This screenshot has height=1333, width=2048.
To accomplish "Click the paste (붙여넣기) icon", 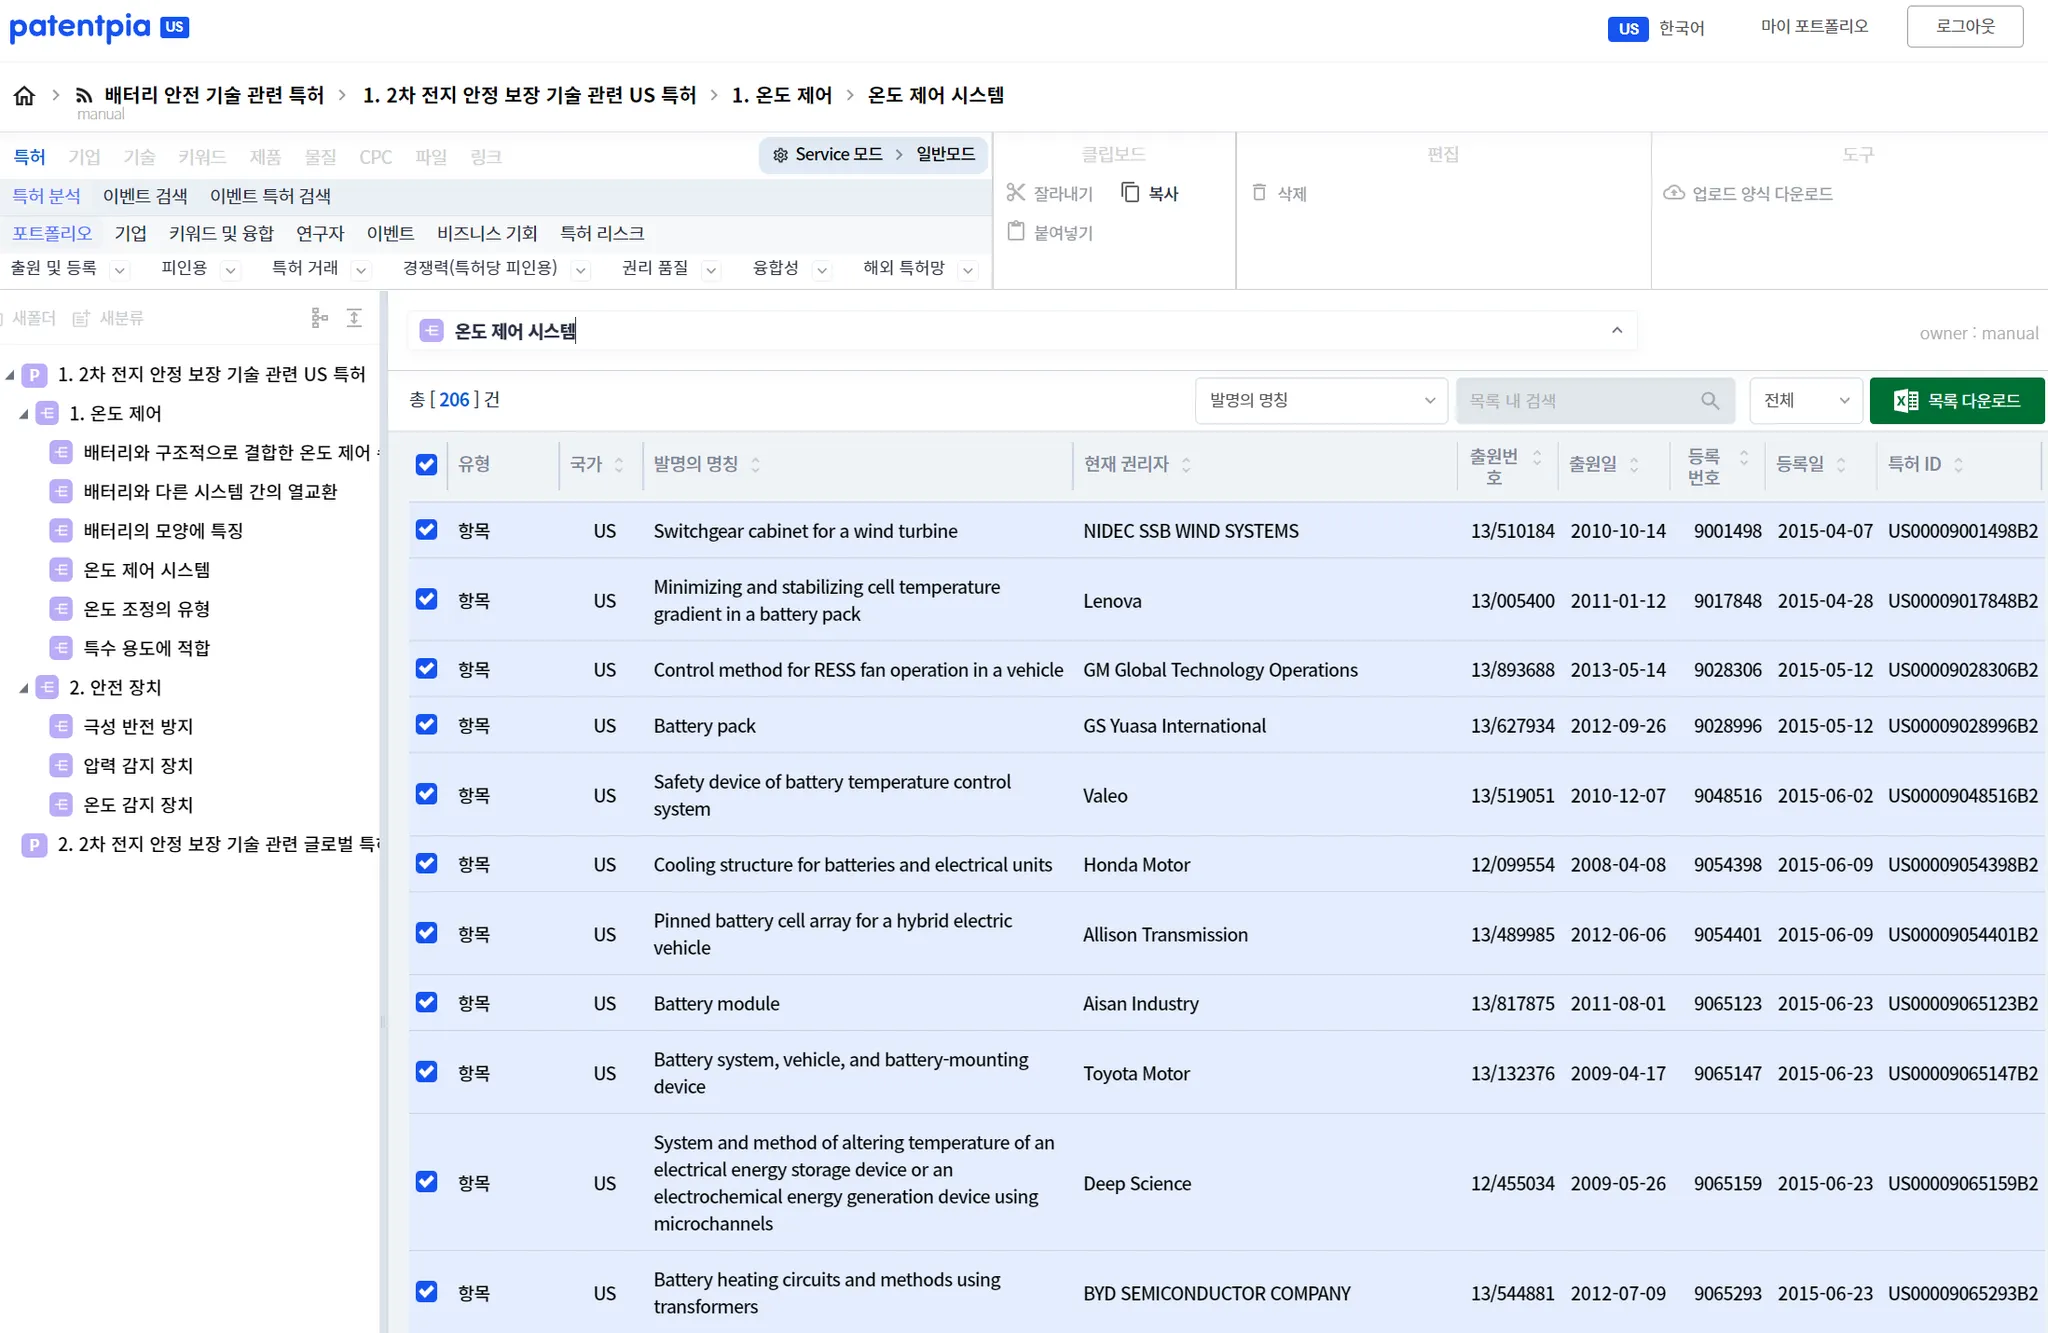I will [1016, 232].
